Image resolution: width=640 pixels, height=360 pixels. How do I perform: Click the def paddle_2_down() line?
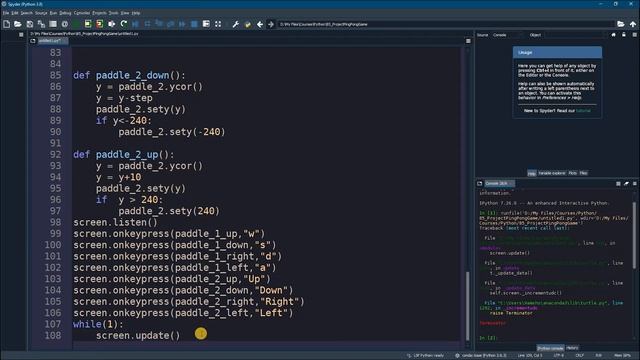[x=129, y=76]
